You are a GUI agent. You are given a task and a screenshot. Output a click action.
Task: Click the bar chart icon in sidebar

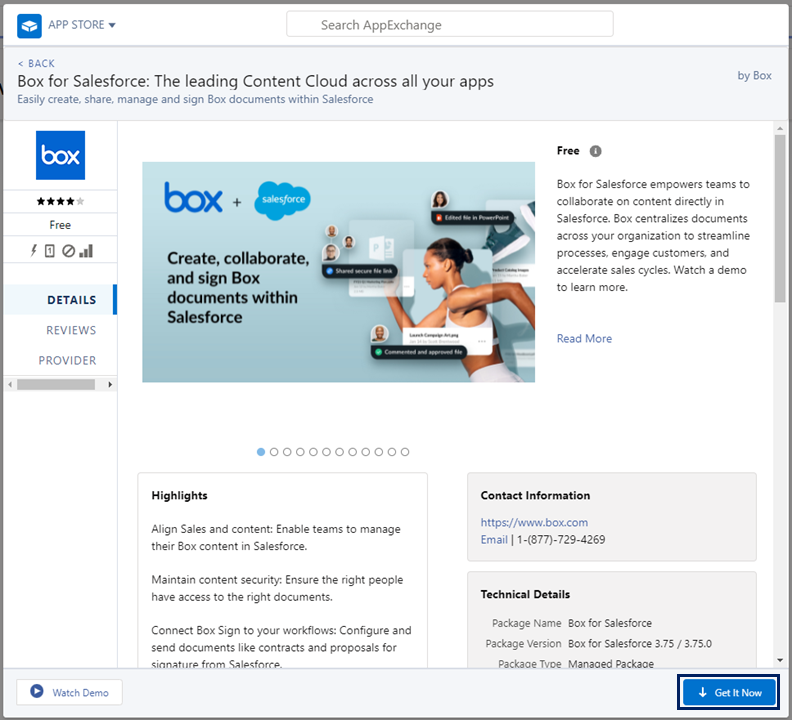(x=86, y=251)
